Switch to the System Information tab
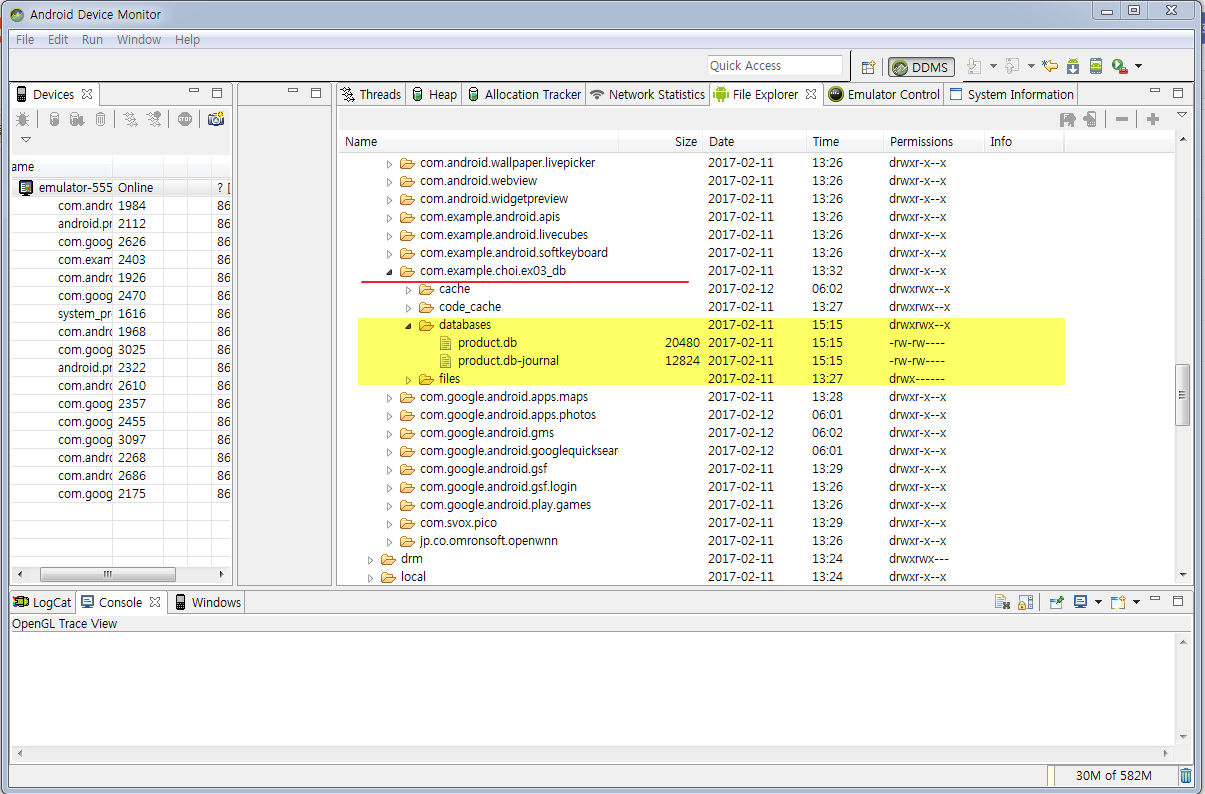This screenshot has height=794, width=1205. click(x=1011, y=94)
